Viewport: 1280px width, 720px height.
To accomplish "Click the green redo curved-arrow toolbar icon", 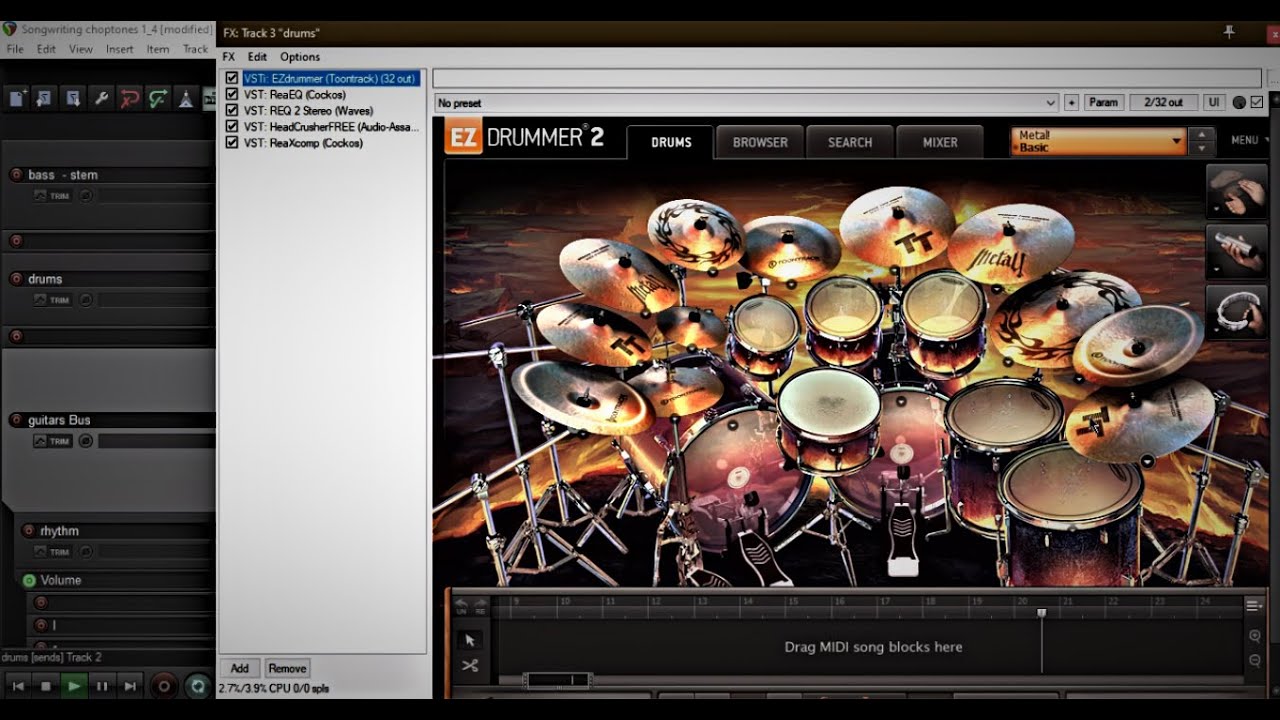I will pyautogui.click(x=157, y=98).
